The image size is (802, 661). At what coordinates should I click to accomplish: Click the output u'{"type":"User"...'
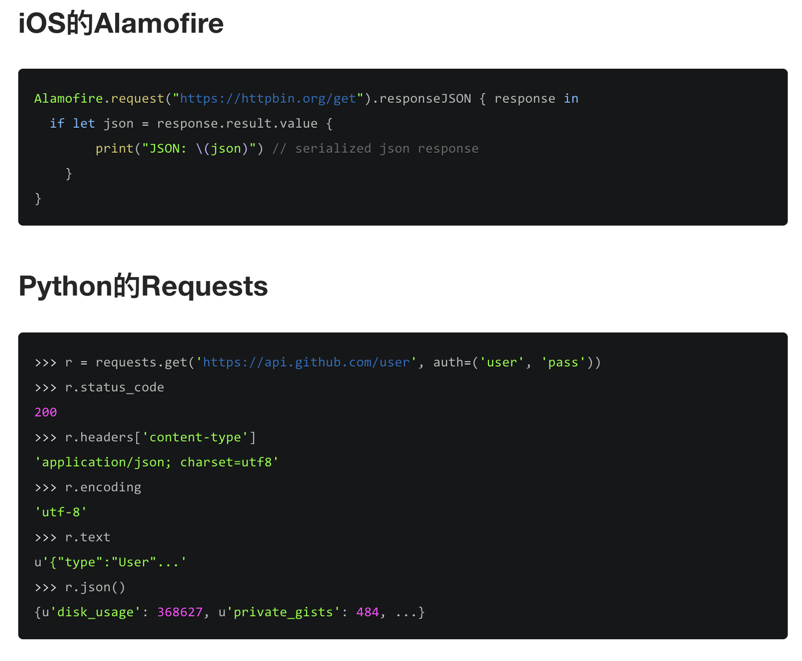pyautogui.click(x=110, y=562)
